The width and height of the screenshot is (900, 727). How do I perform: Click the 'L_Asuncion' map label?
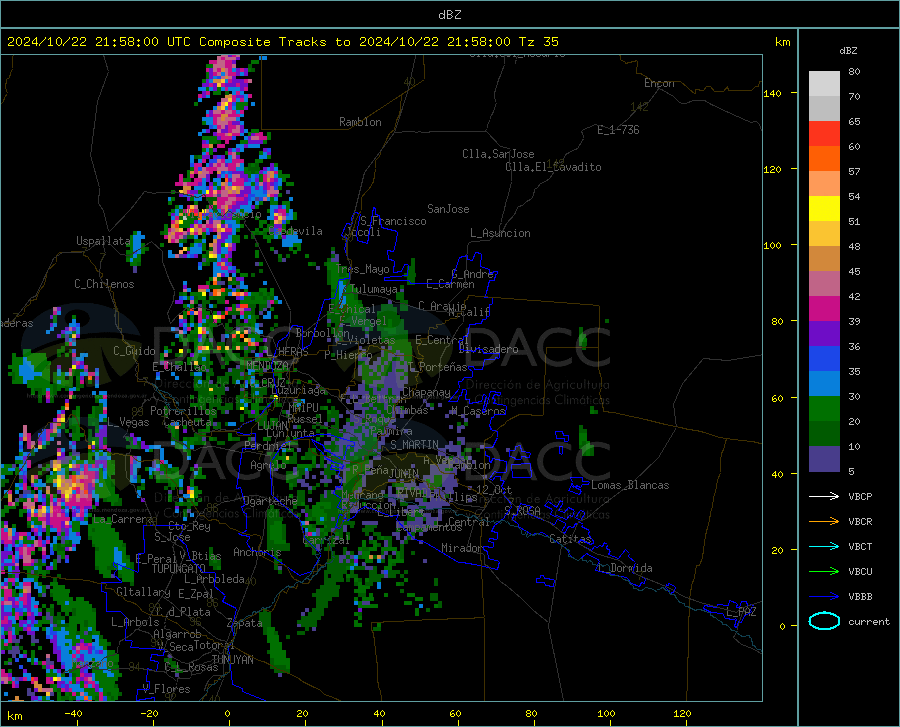[x=500, y=233]
